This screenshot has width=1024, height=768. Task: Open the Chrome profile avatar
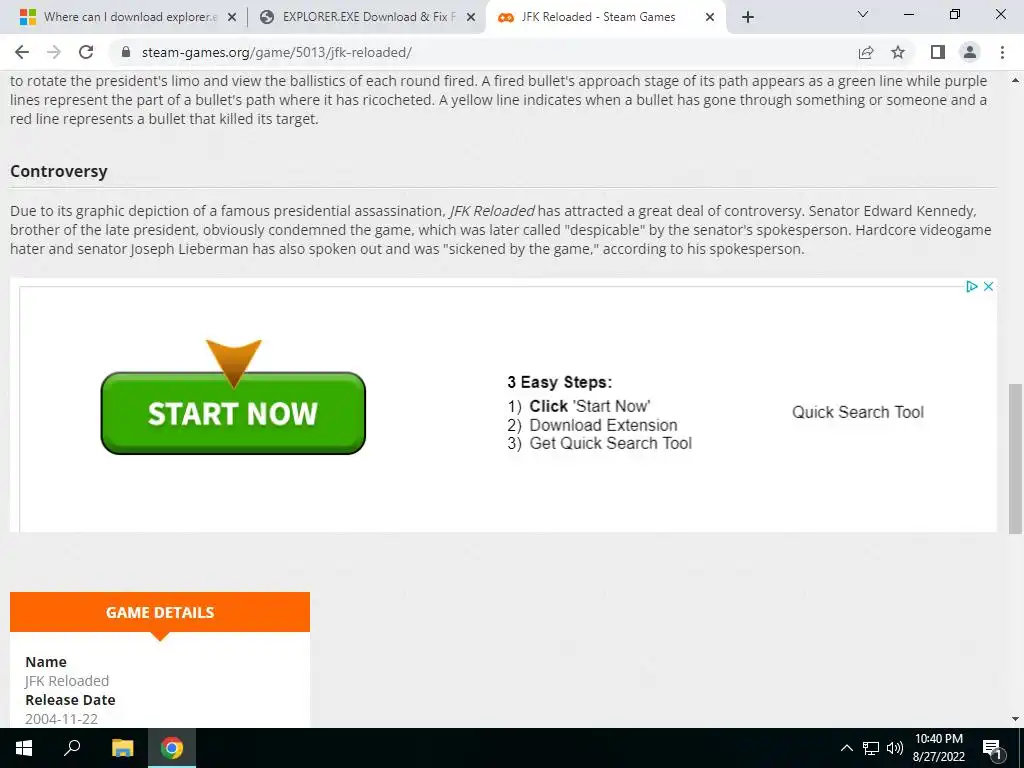tap(970, 52)
